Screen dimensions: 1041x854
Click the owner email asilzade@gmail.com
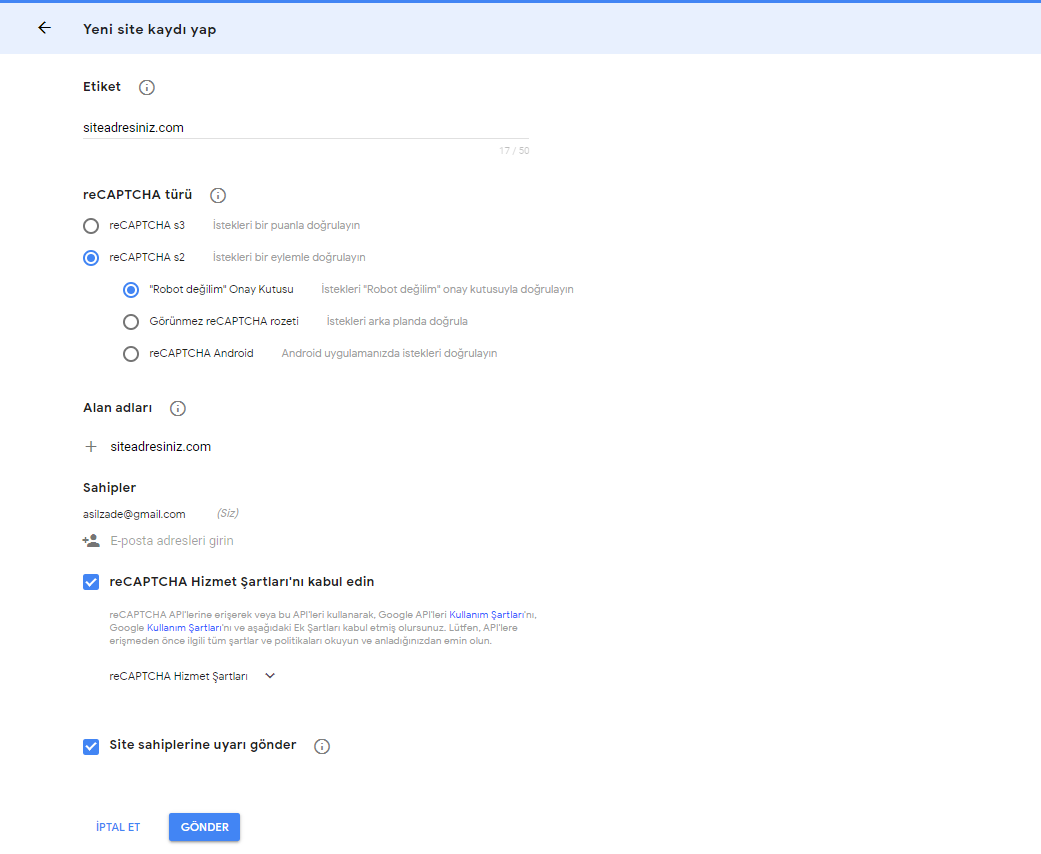click(134, 514)
